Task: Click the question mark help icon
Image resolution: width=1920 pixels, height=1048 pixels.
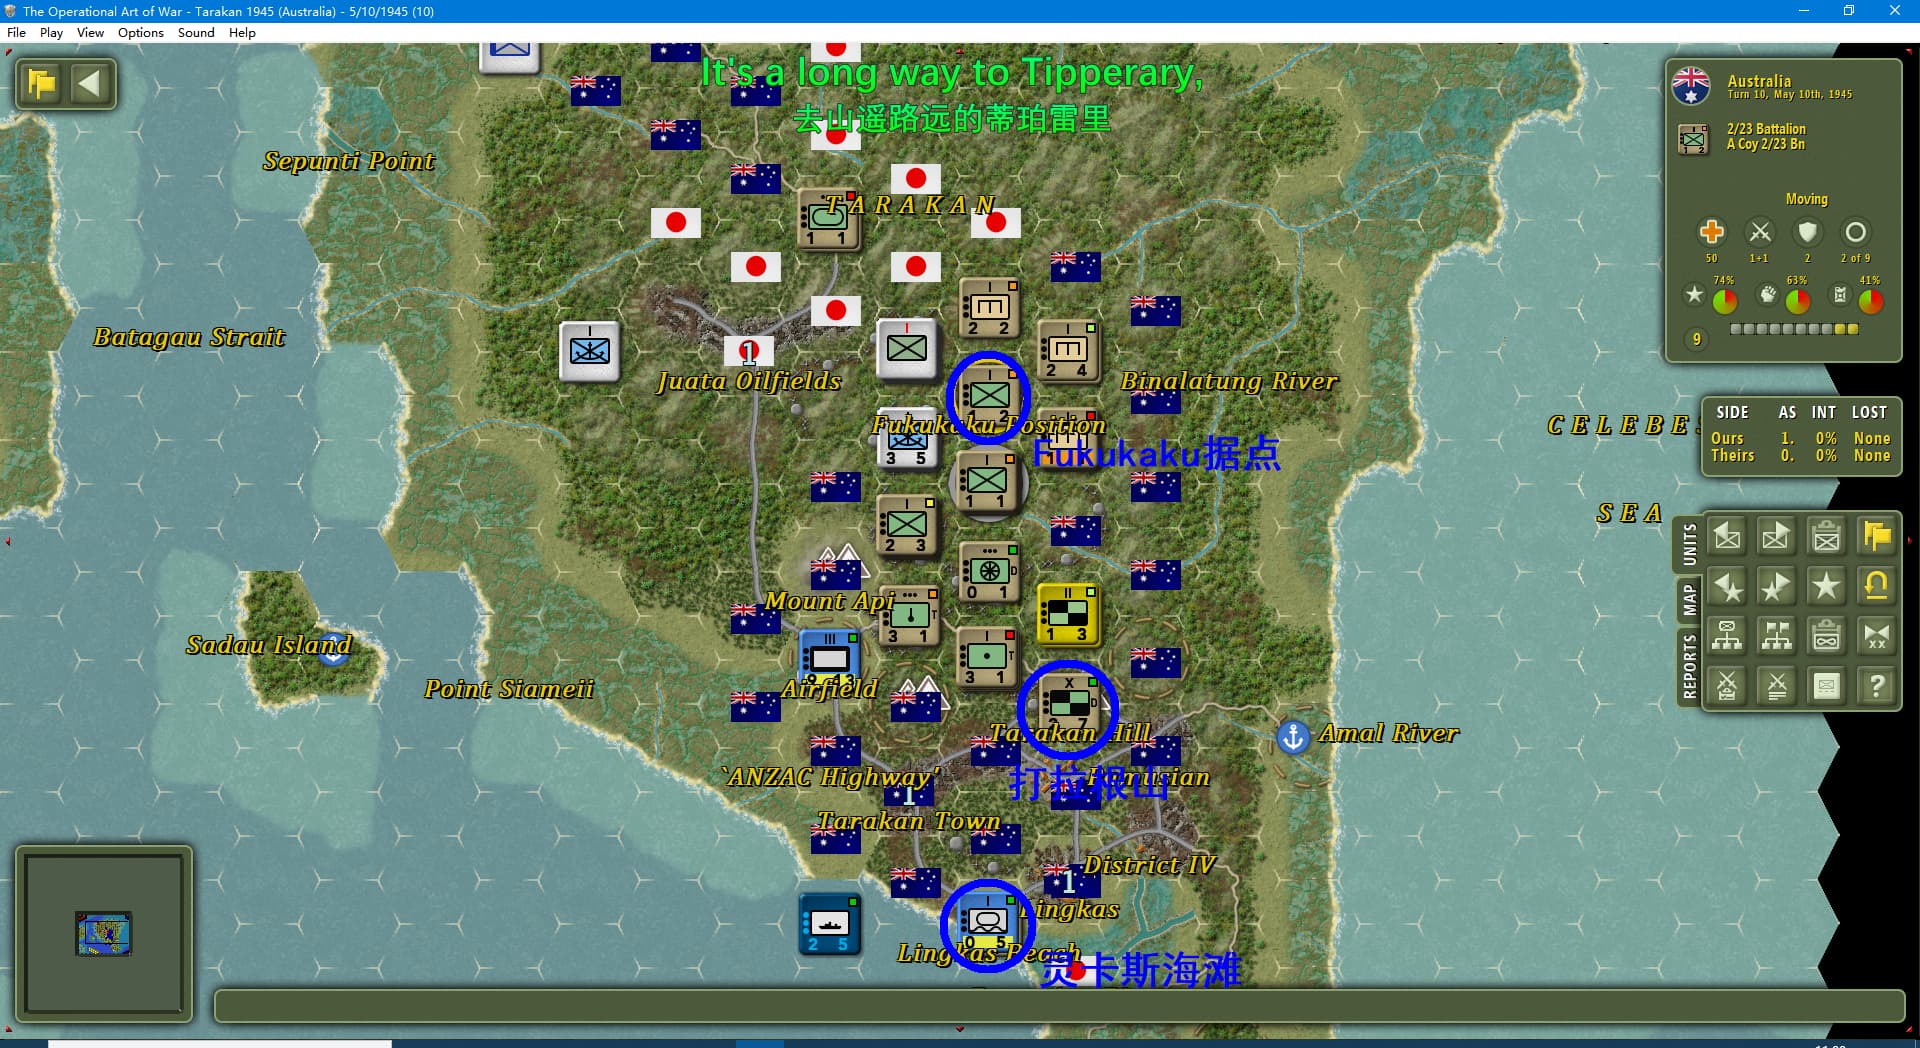Action: click(1876, 686)
